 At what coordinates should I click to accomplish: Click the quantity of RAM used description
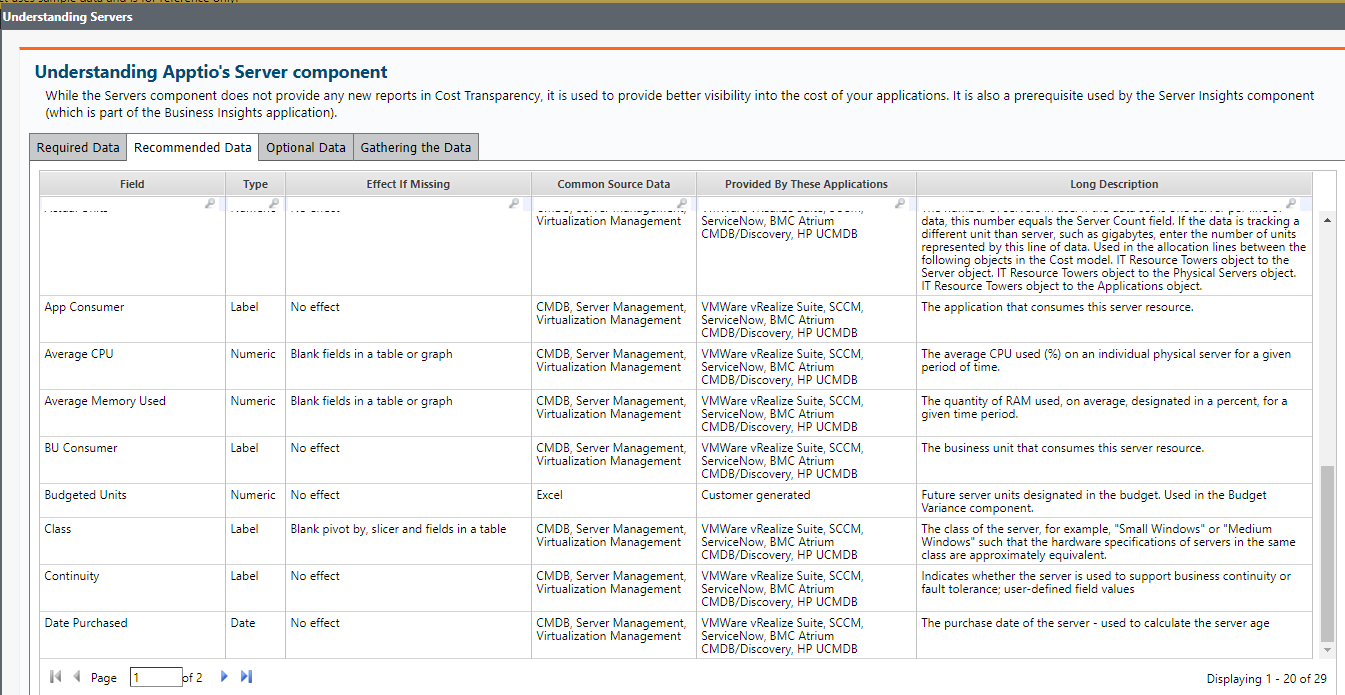1114,413
